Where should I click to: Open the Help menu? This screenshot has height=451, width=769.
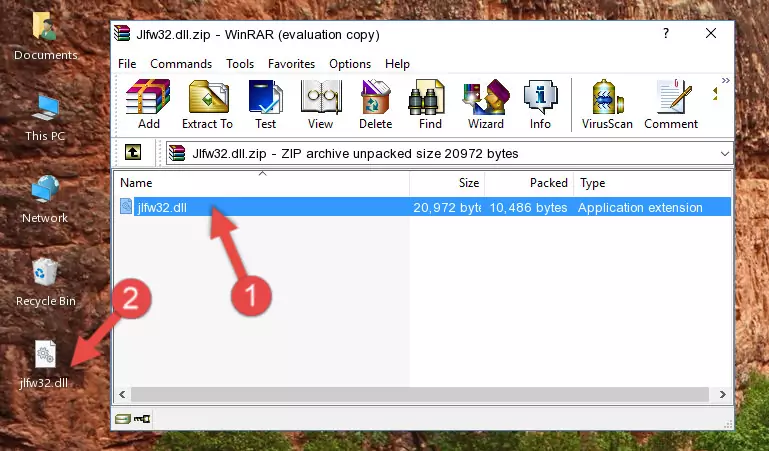[397, 64]
